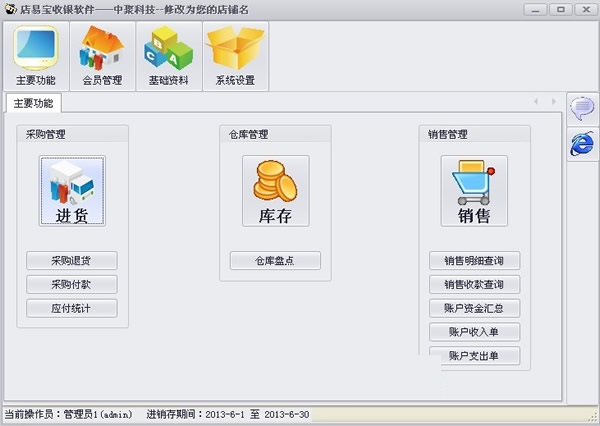Open 基础资料 basic data
Screen dimensions: 600x426
pyautogui.click(x=169, y=56)
